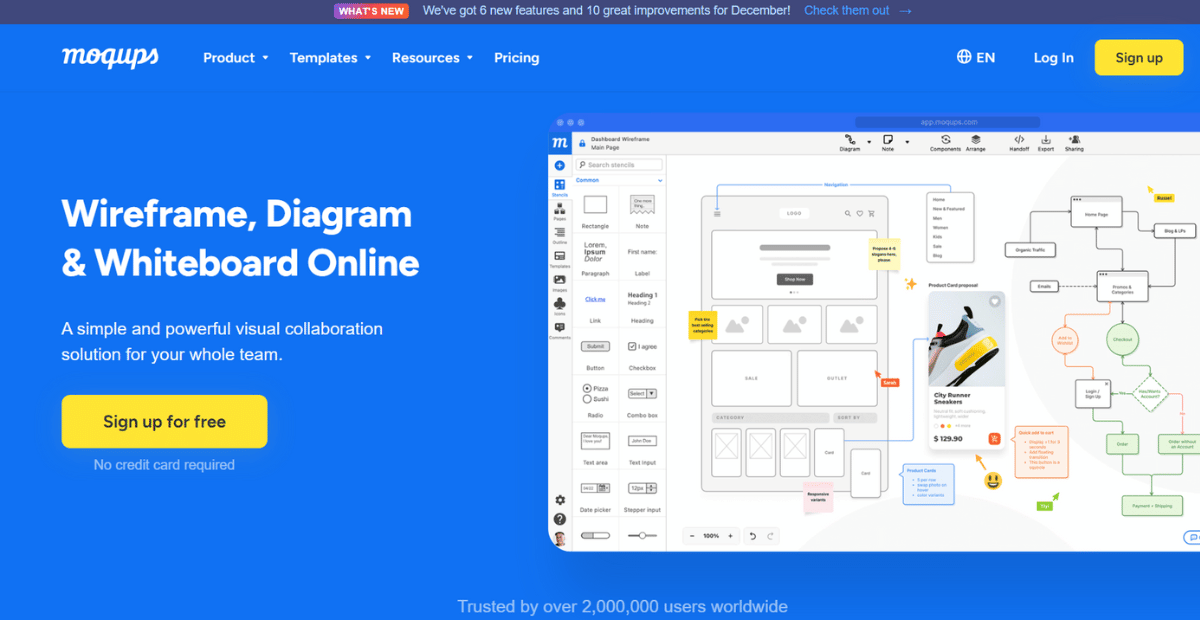Viewport: 1200px width, 620px height.
Task: Expand the Note tool dropdown arrow
Action: (x=907, y=142)
